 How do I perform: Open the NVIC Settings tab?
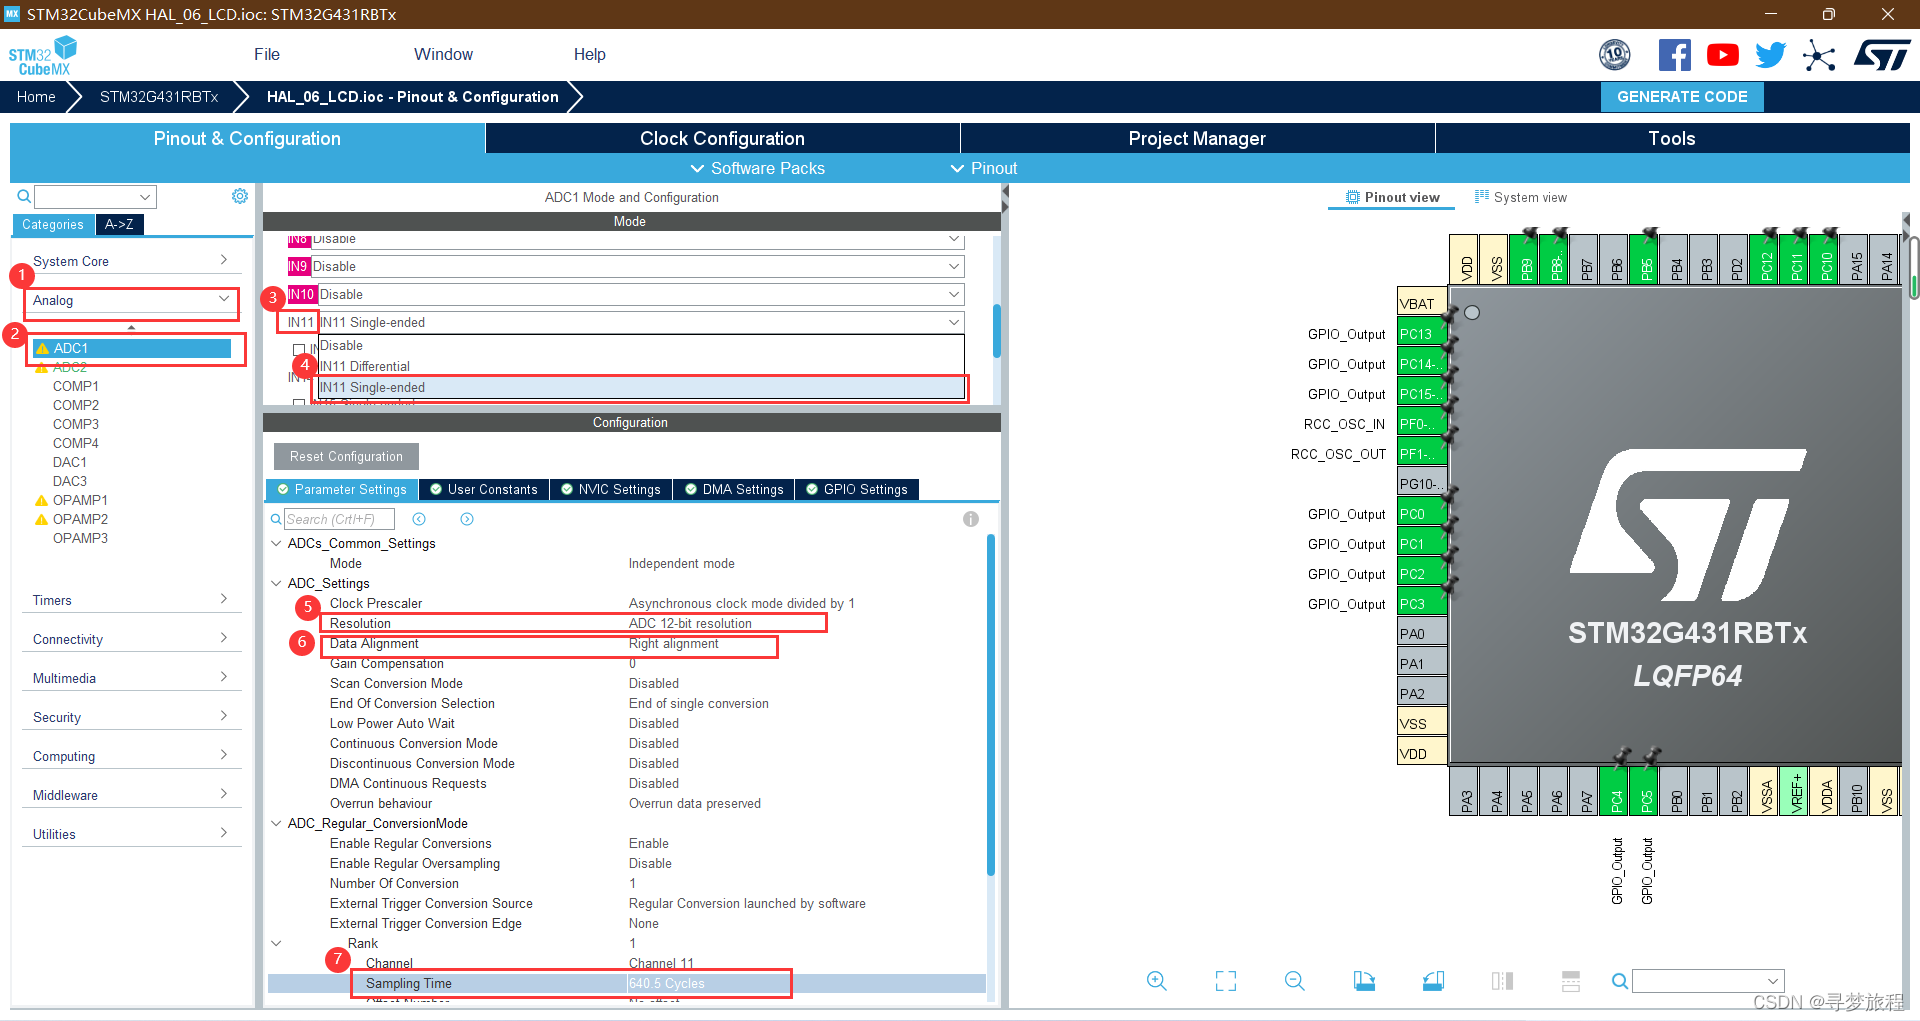coord(611,489)
